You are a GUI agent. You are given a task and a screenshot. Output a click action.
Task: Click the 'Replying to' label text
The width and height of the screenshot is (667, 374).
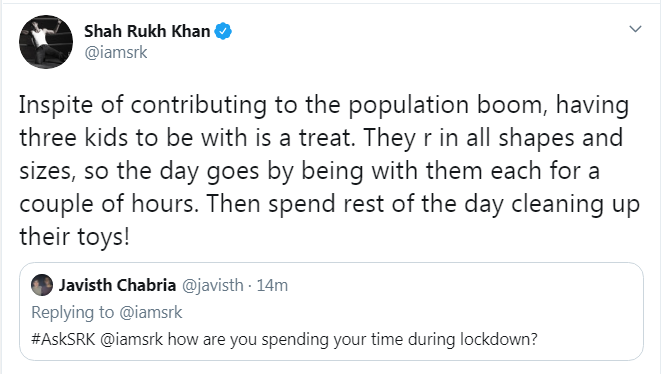73,313
